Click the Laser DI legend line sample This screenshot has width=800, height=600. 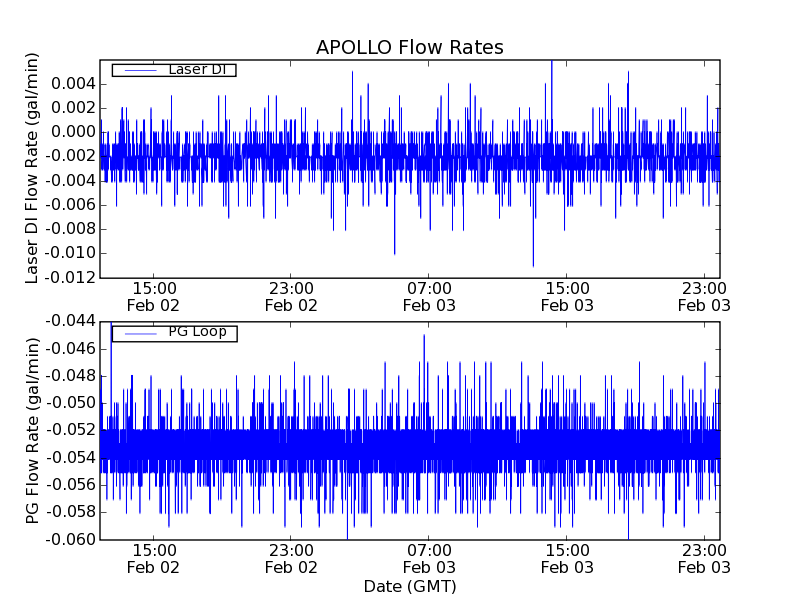pyautogui.click(x=141, y=70)
